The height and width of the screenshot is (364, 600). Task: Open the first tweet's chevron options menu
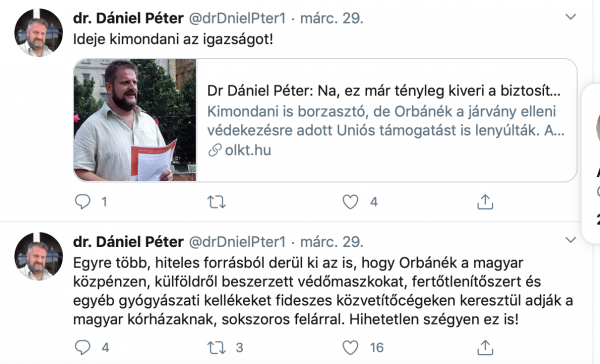pyautogui.click(x=571, y=17)
